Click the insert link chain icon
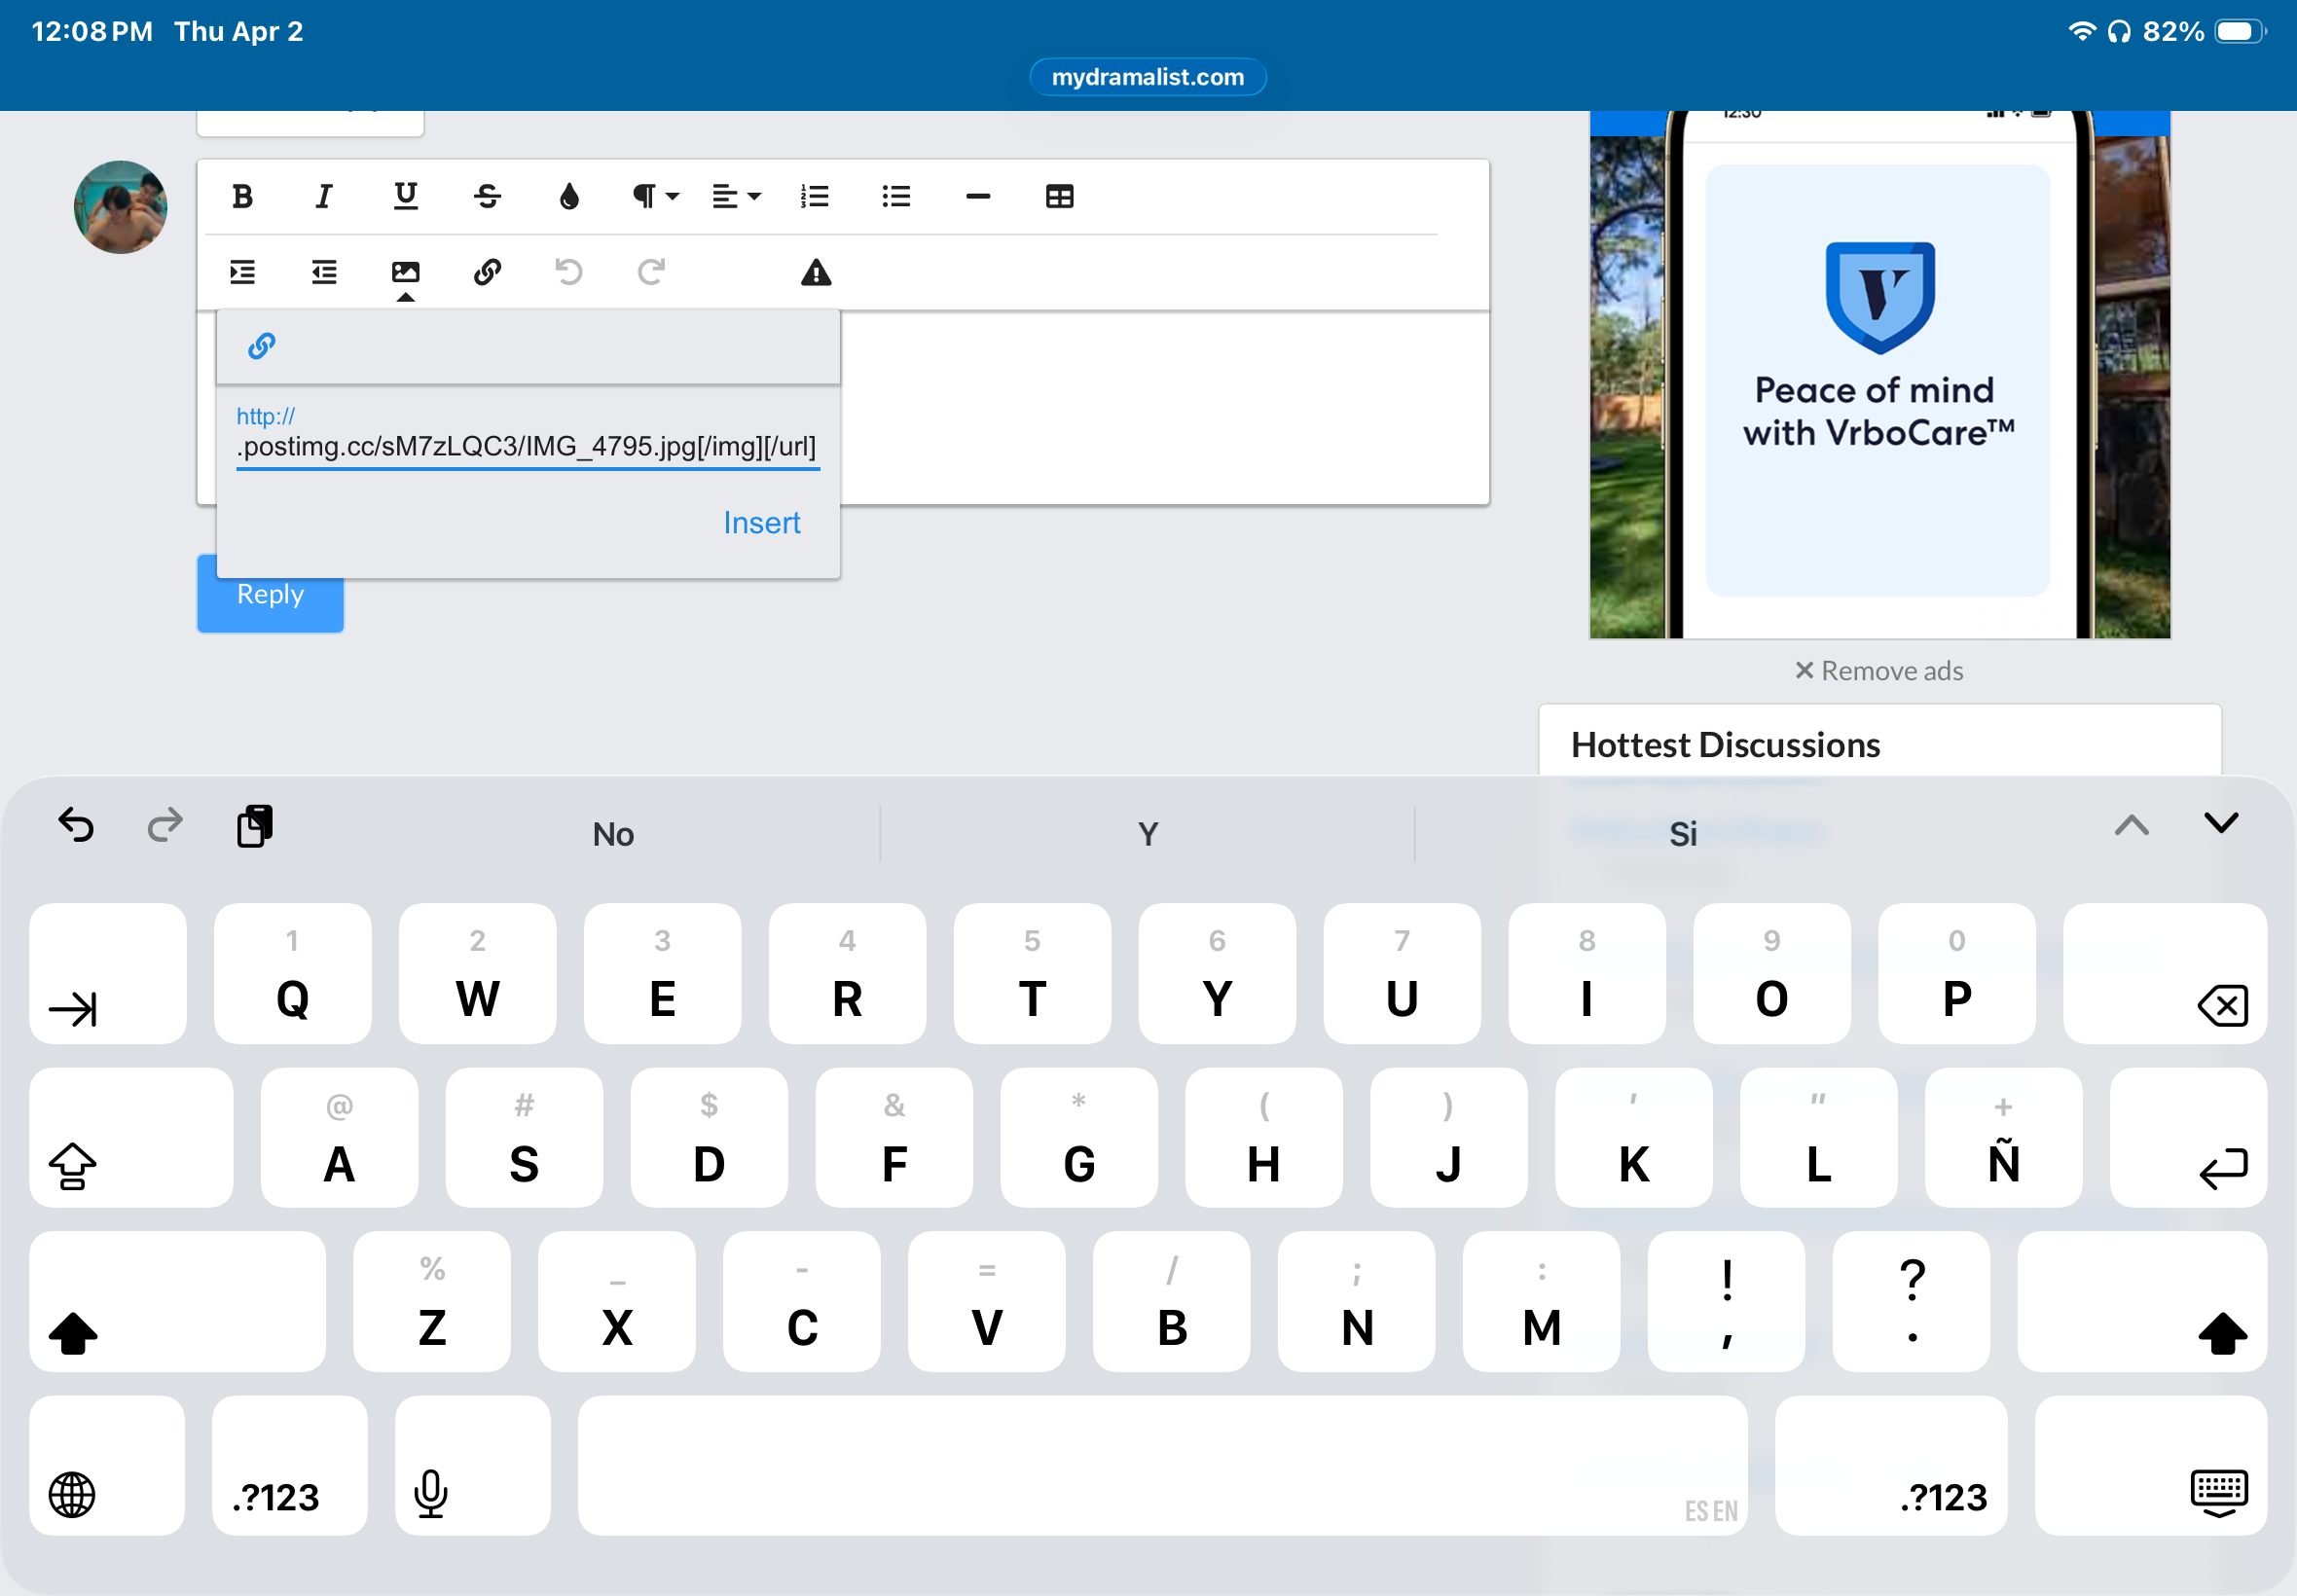 click(487, 272)
